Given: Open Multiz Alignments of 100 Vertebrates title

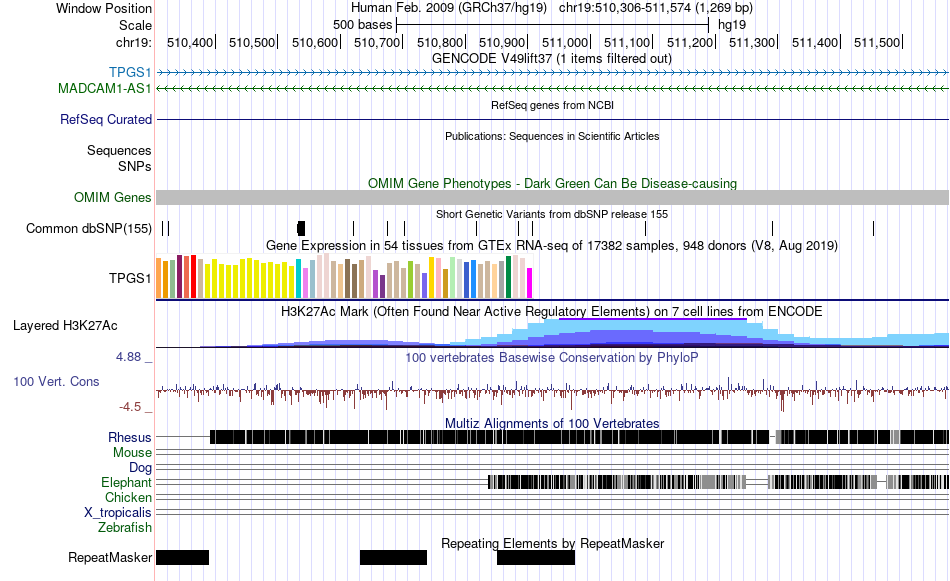Looking at the screenshot, I should click(x=552, y=423).
